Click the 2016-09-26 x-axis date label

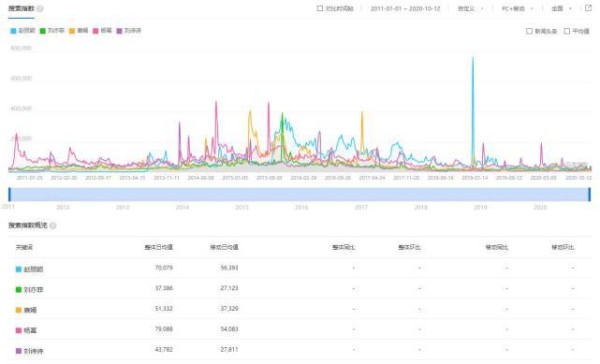click(338, 178)
